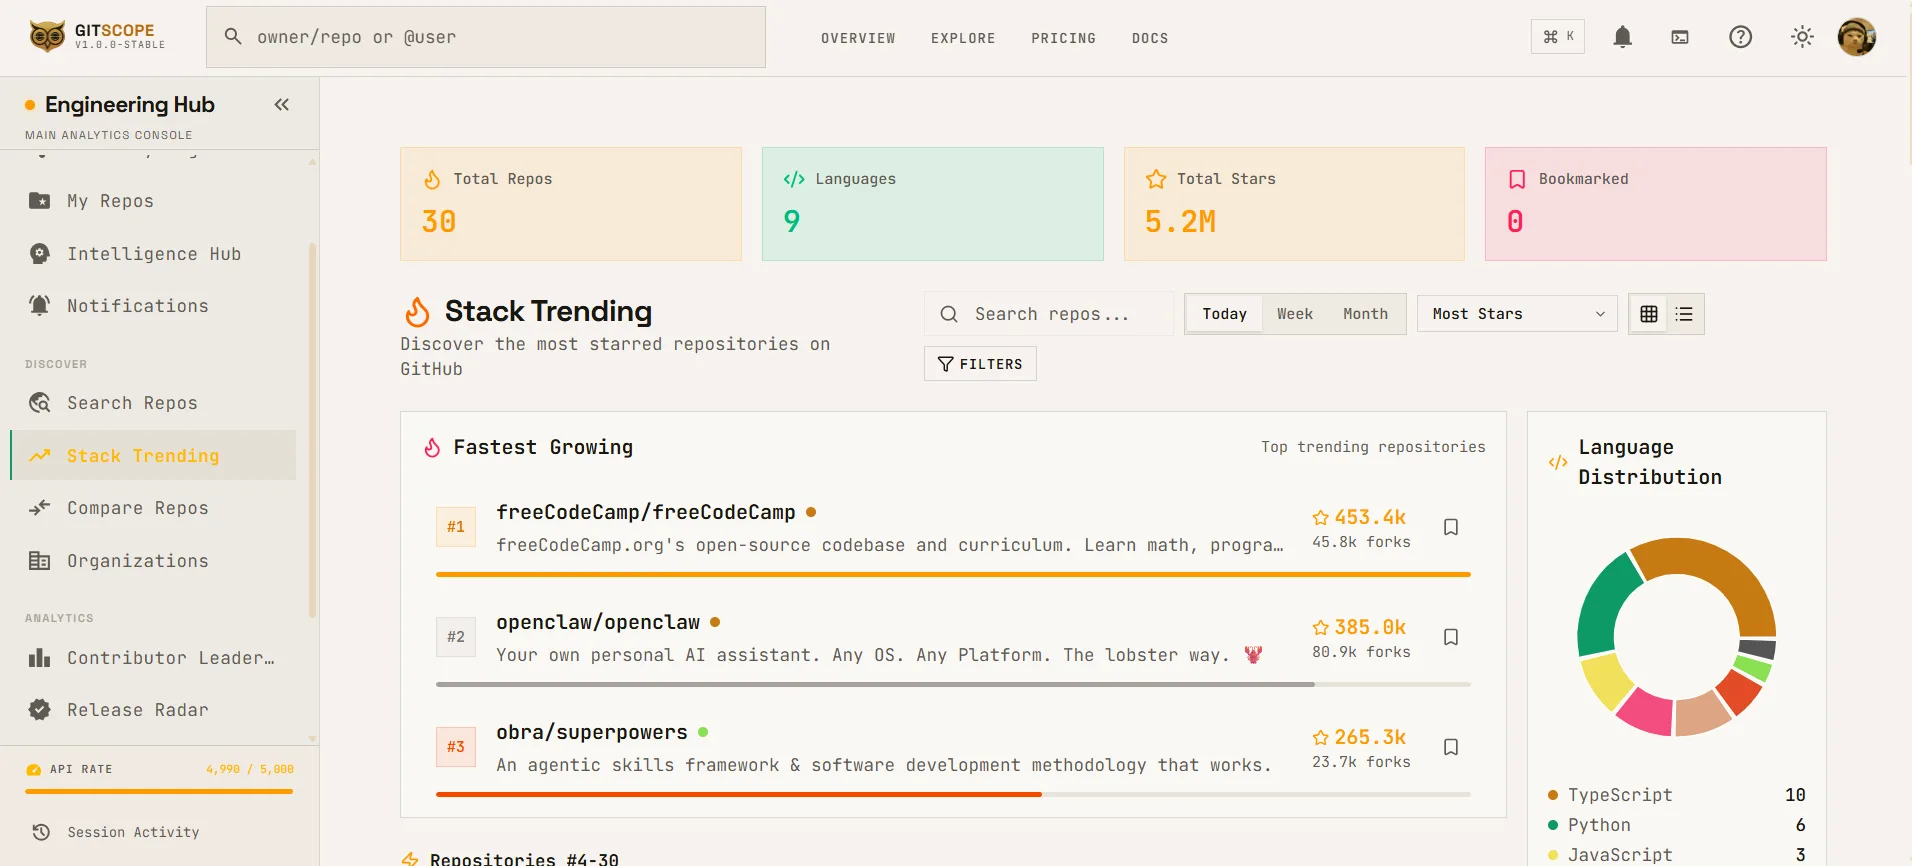
Task: Click the search magnifier icon in header
Action: coord(233,36)
